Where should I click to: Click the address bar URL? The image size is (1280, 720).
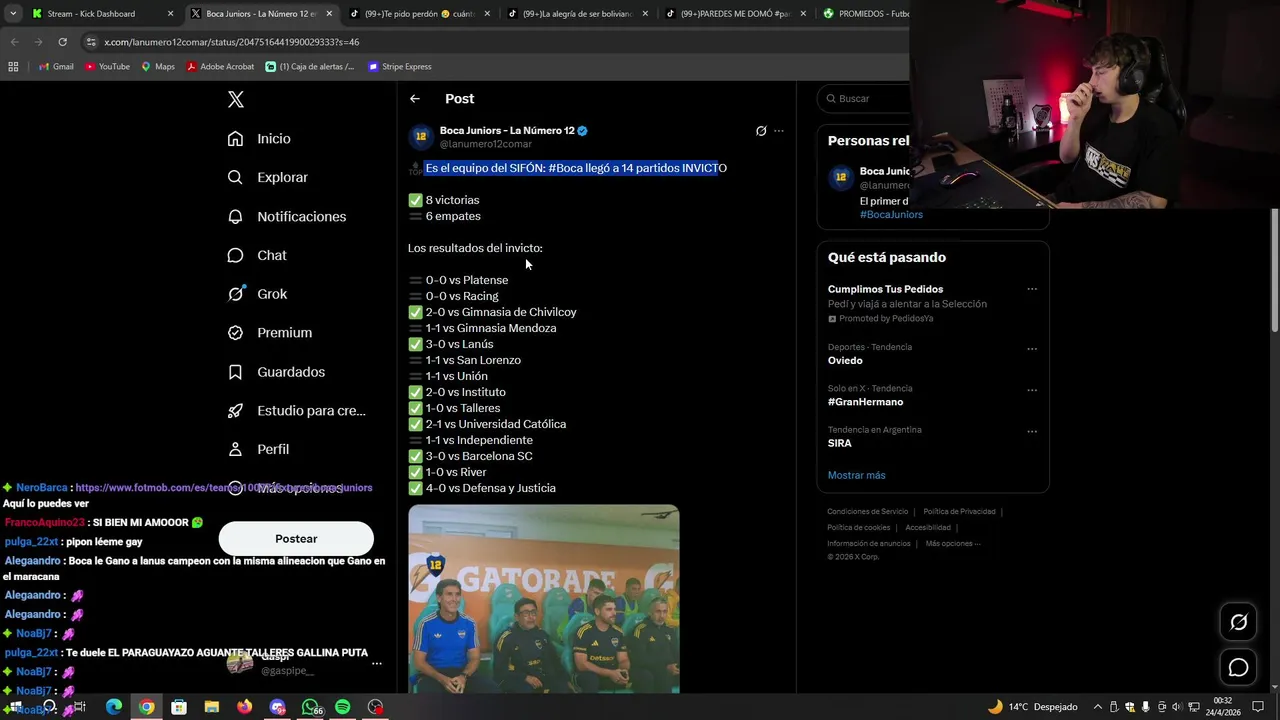[231, 42]
